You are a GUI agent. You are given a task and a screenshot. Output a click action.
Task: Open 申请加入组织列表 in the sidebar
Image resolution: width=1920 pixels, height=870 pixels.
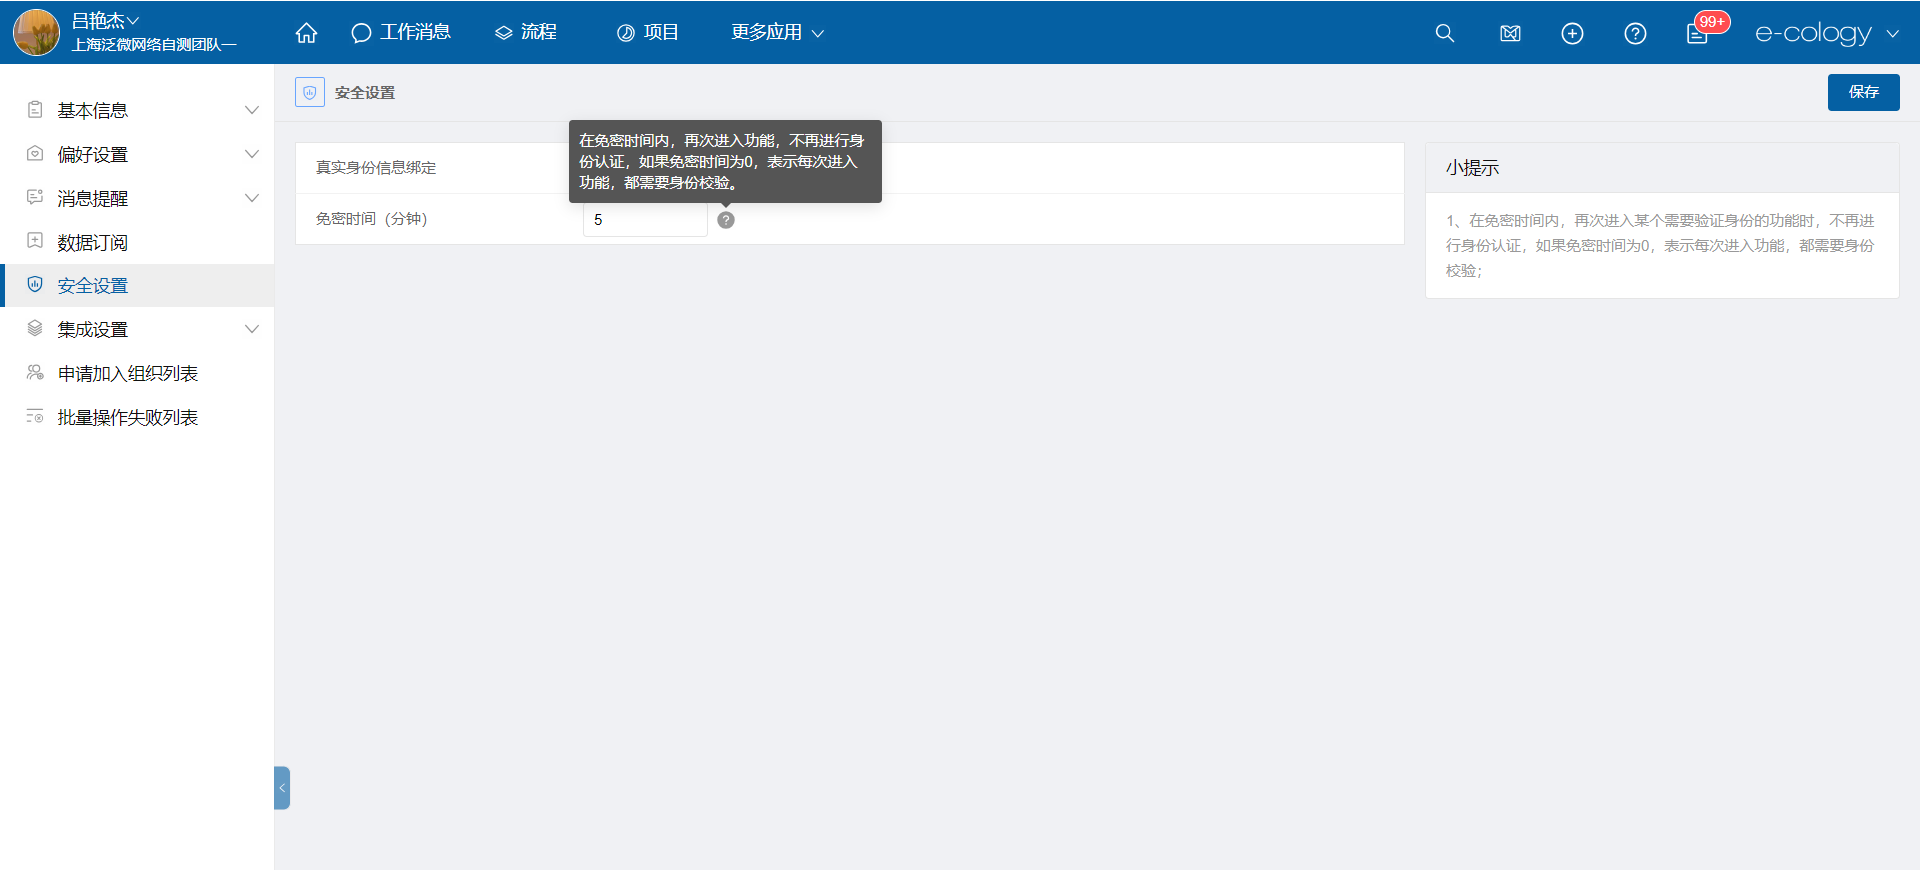pos(127,373)
